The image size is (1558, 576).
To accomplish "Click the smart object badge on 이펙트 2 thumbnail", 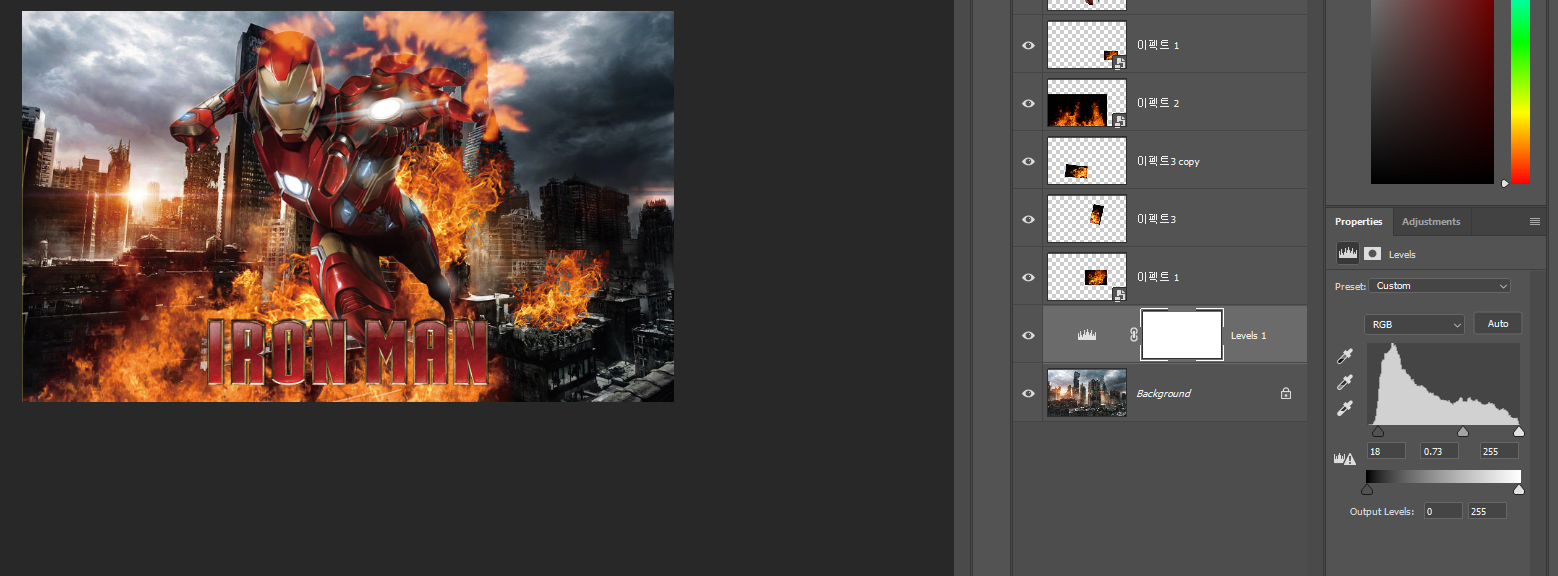I will (1119, 120).
